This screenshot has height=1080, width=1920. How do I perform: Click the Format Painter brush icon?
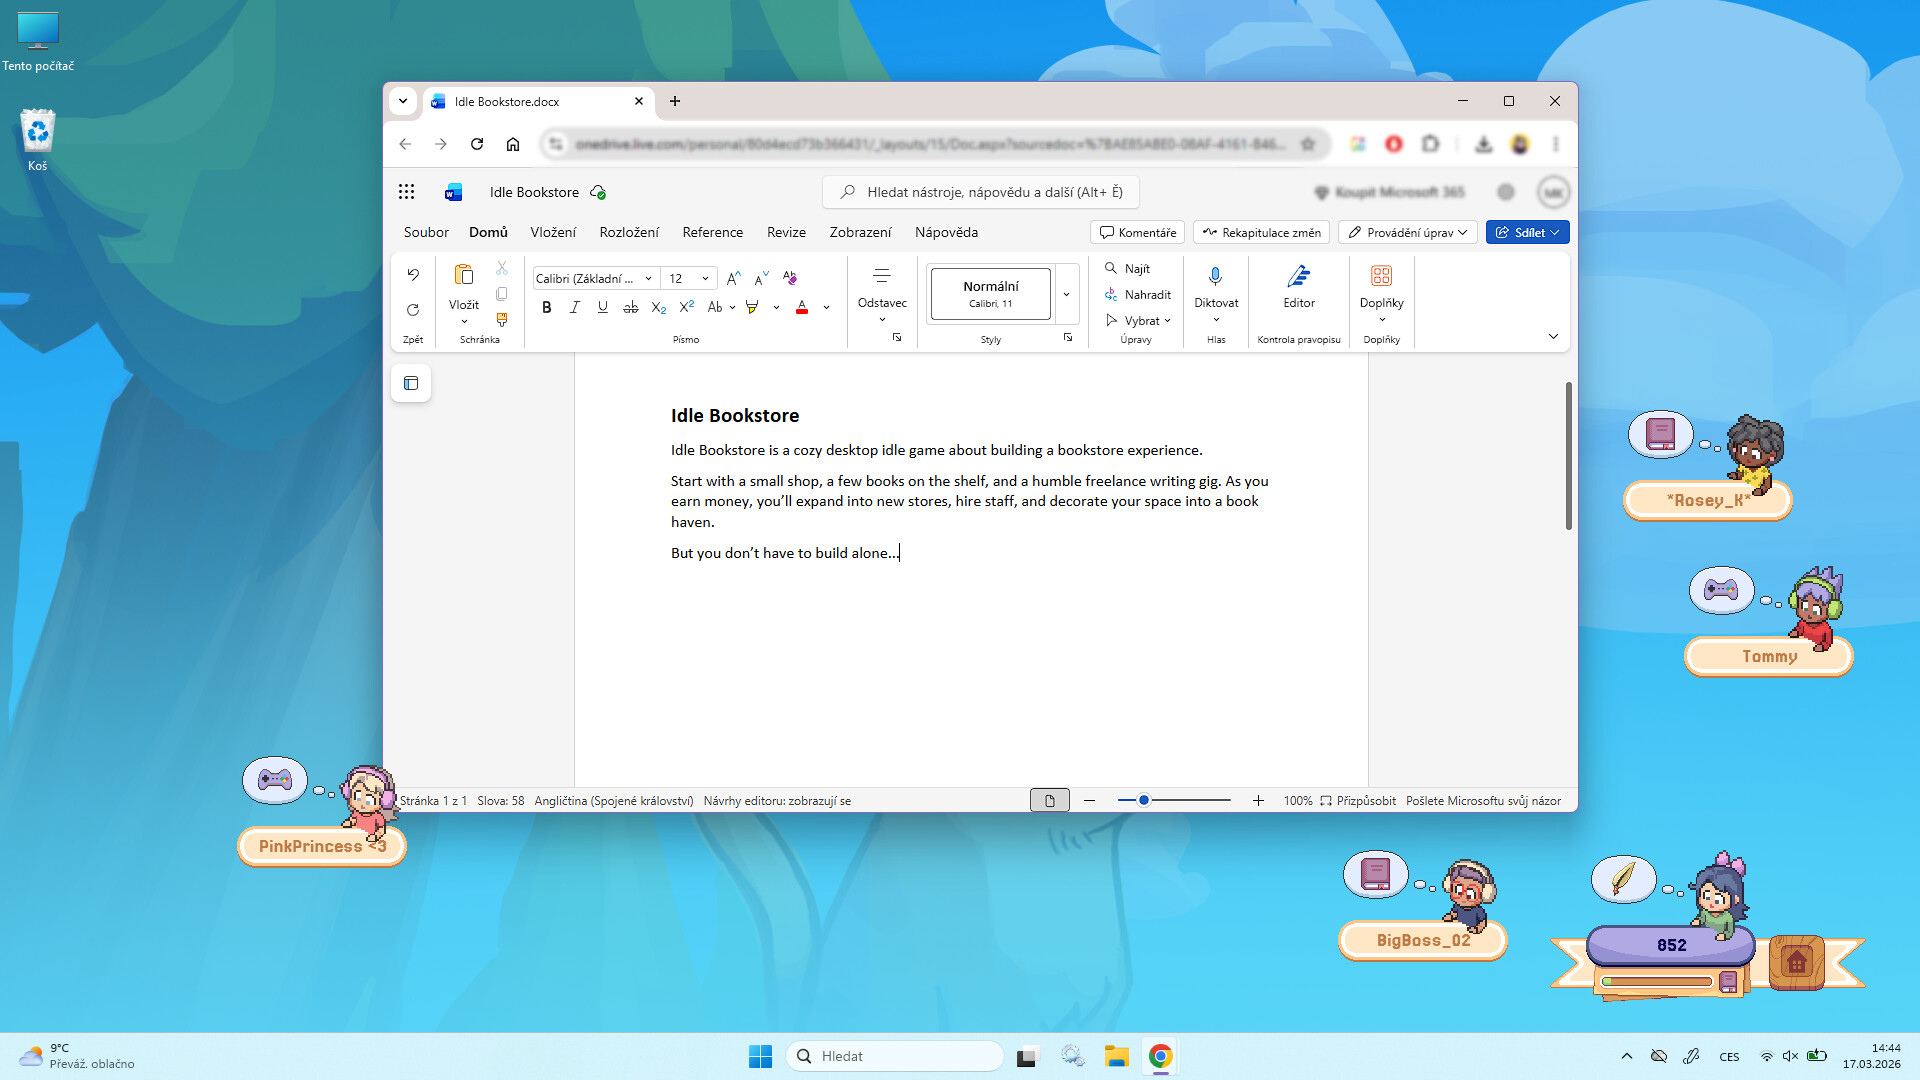click(502, 320)
